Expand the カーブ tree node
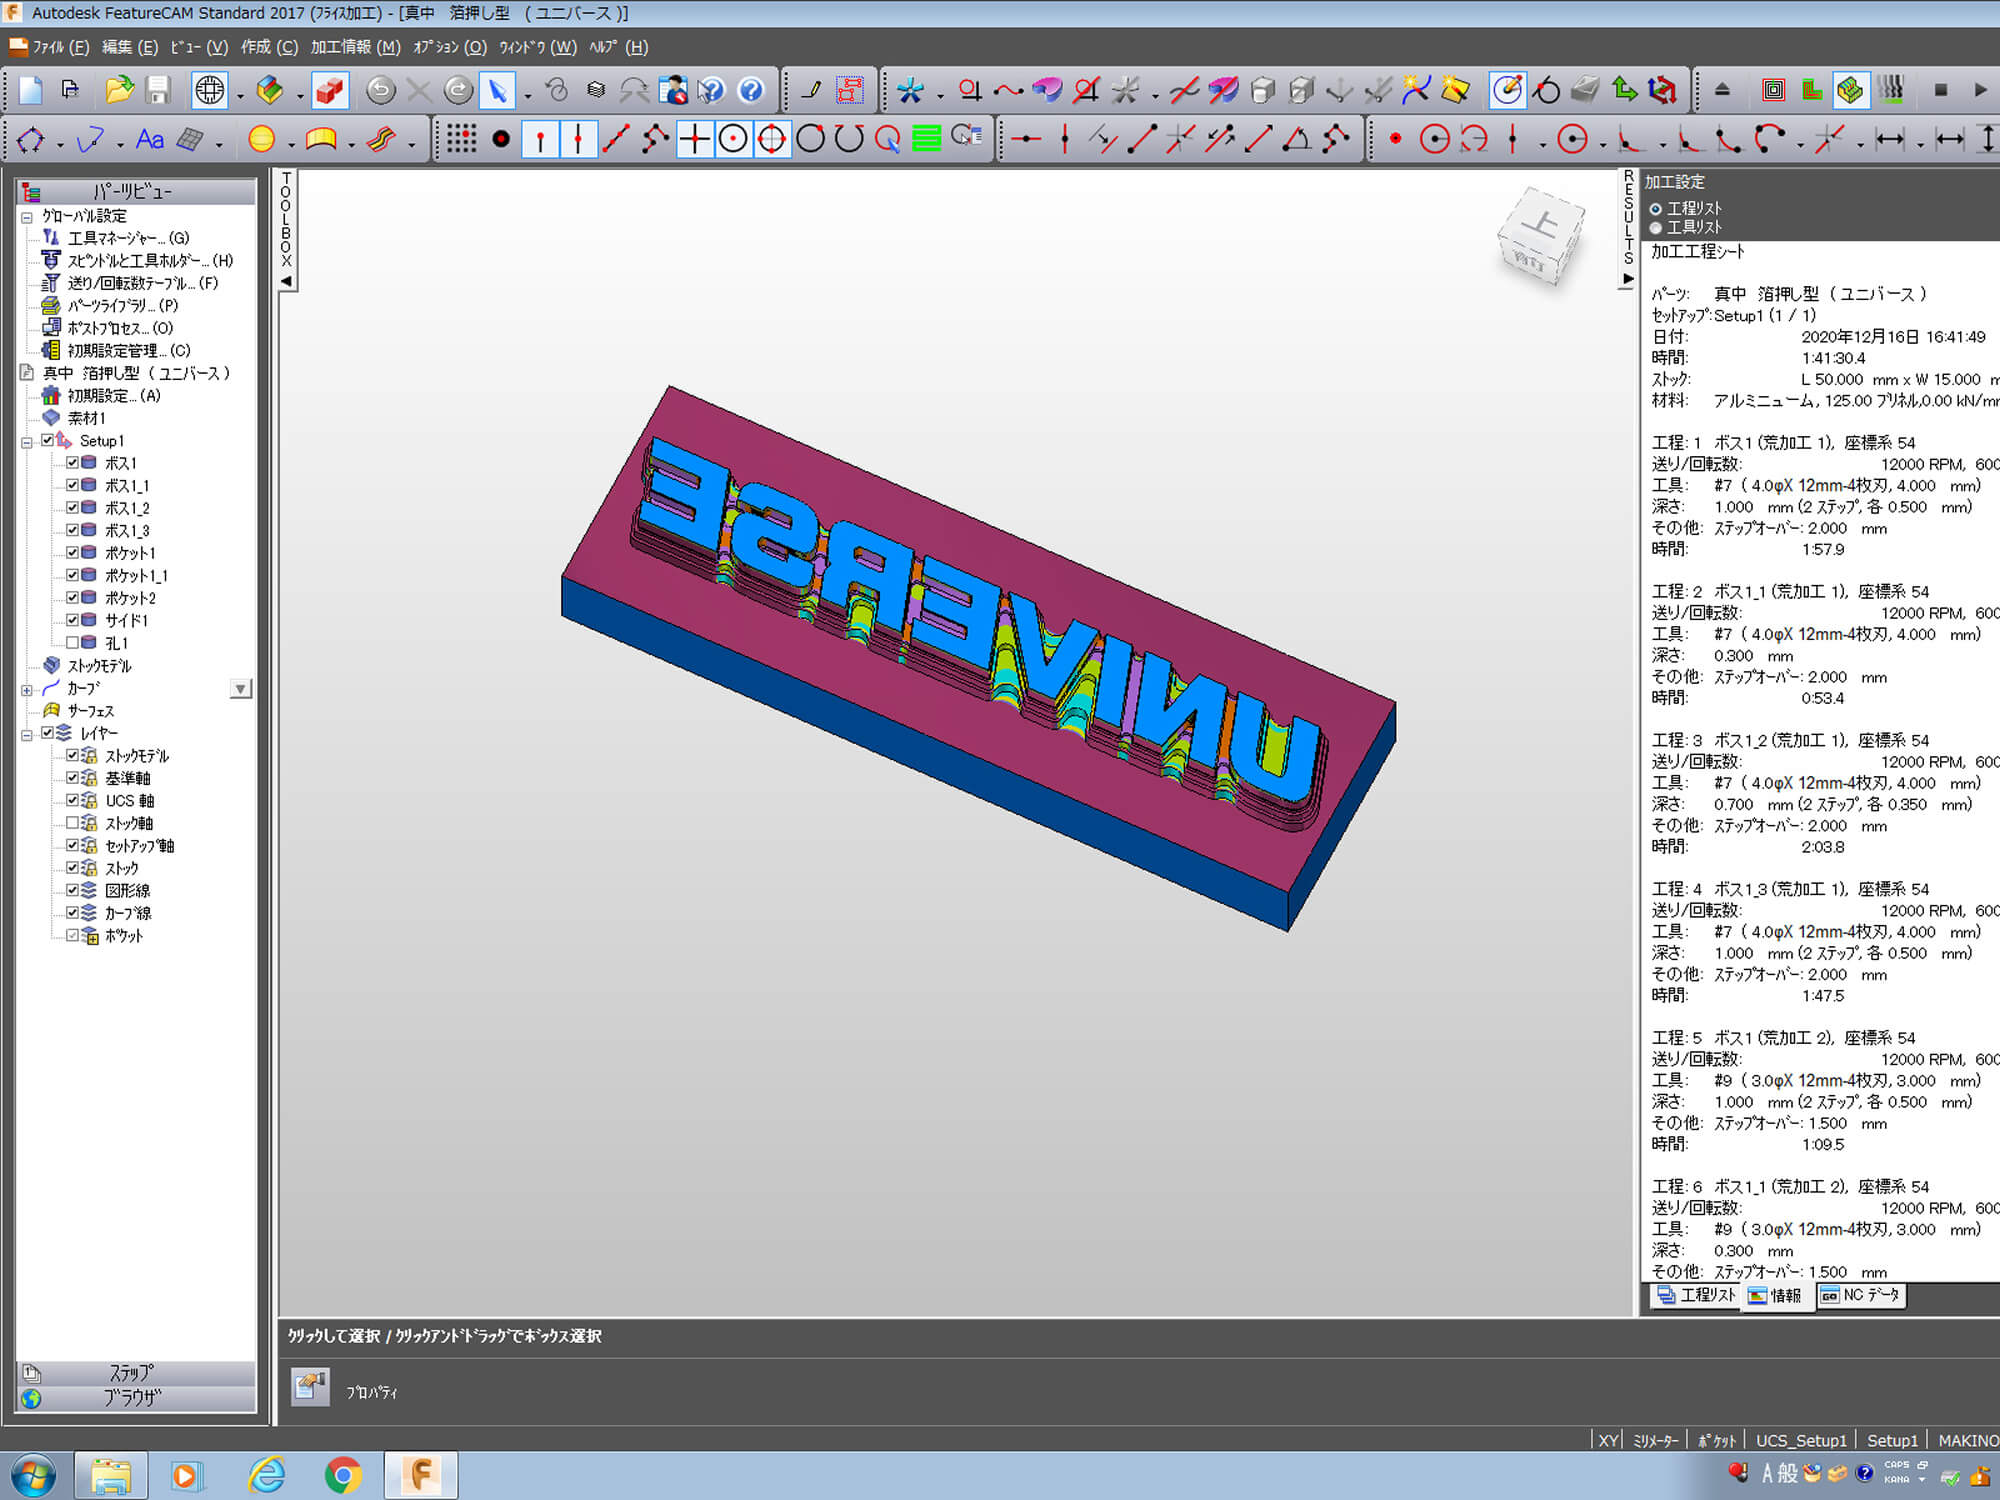This screenshot has height=1500, width=2000. click(27, 689)
